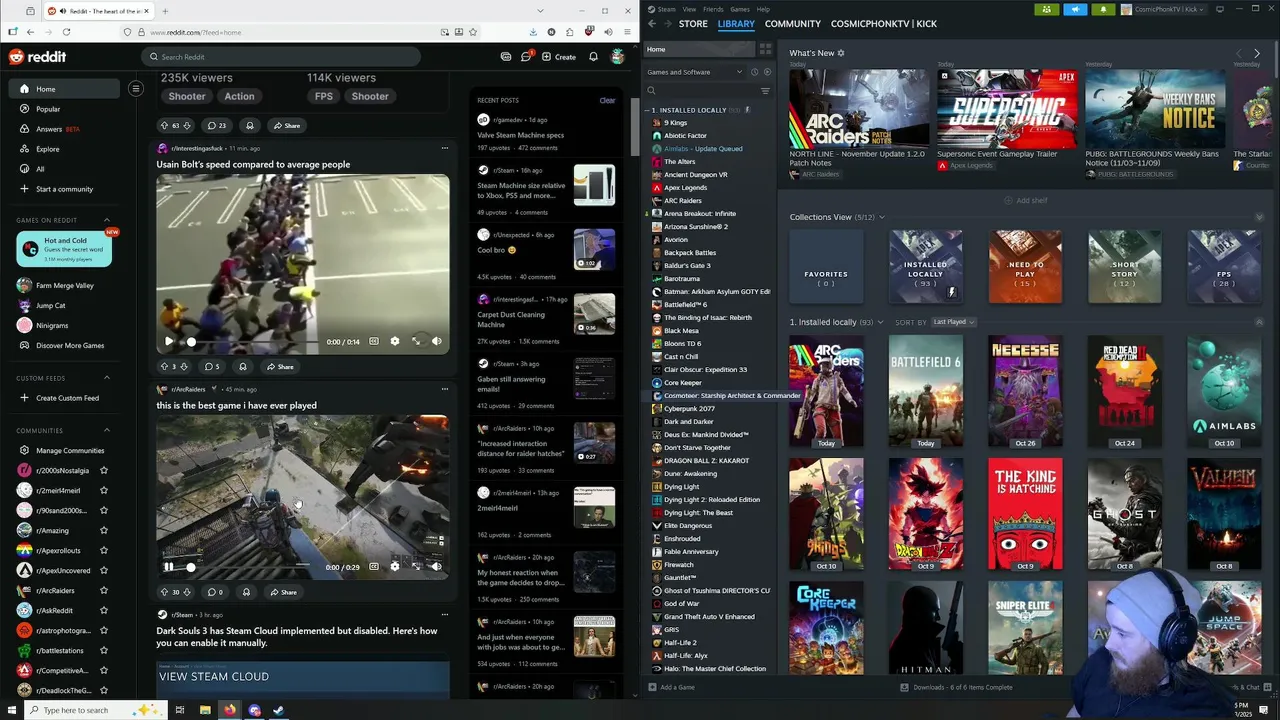
Task: Open Steam library filter options icon
Action: (x=765, y=91)
